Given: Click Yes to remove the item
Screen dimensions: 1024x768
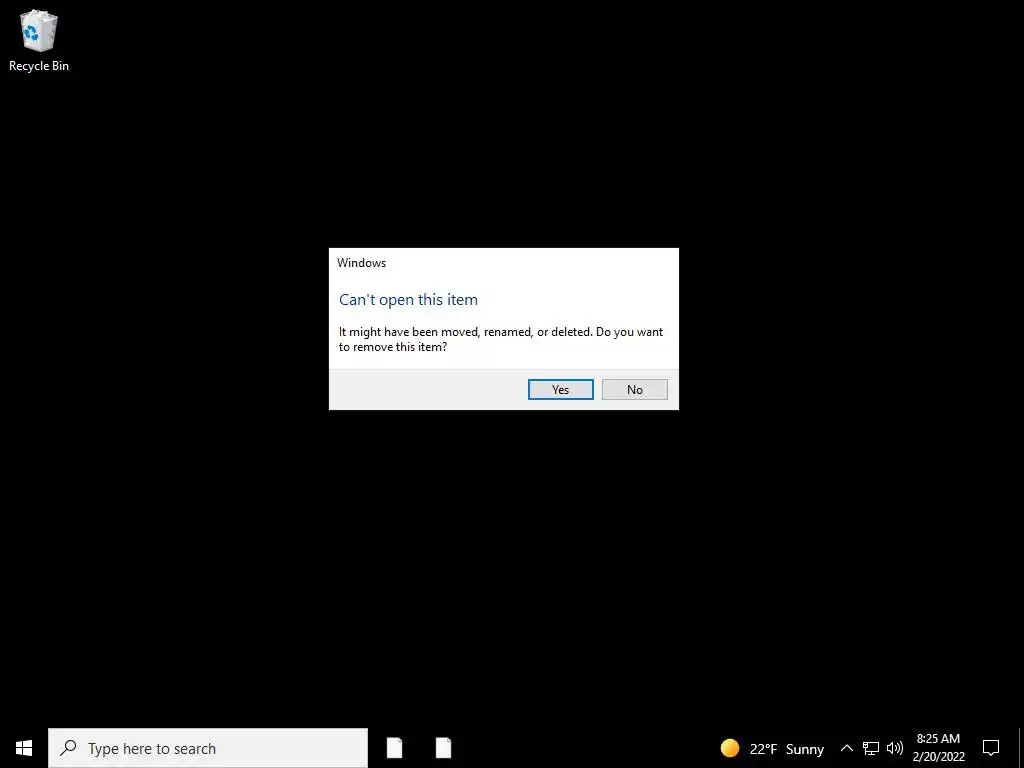Looking at the screenshot, I should click(x=560, y=389).
